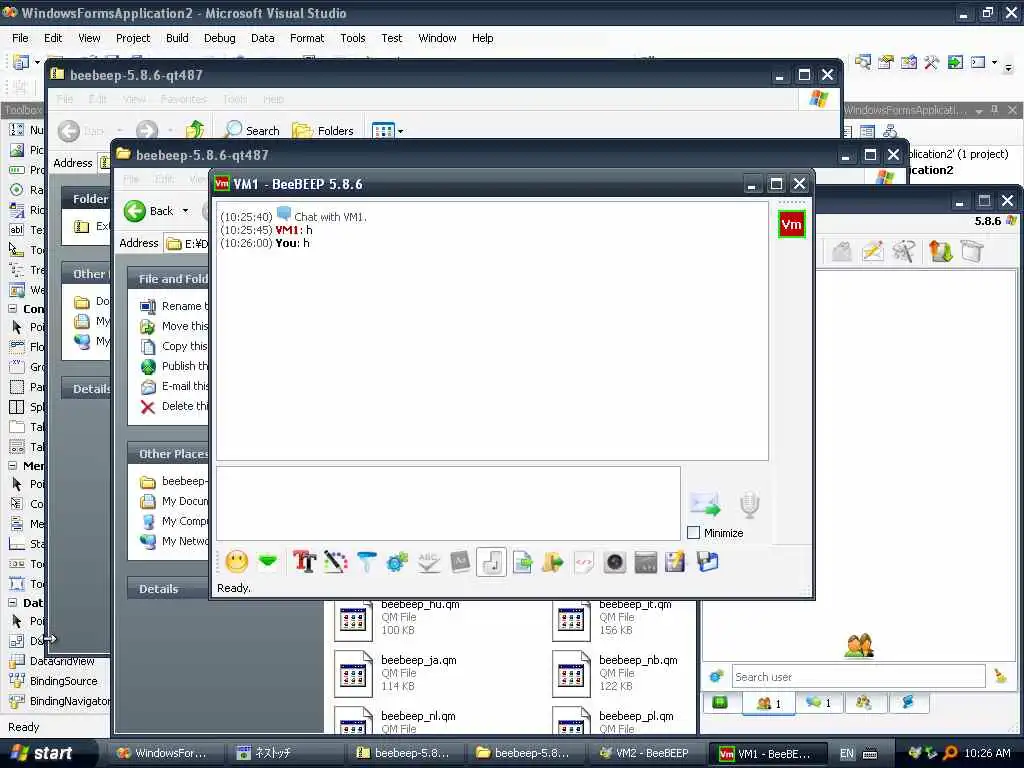This screenshot has height=768, width=1024.
Task: Click the dark gray window icon in chat toolbar
Action: (x=645, y=562)
